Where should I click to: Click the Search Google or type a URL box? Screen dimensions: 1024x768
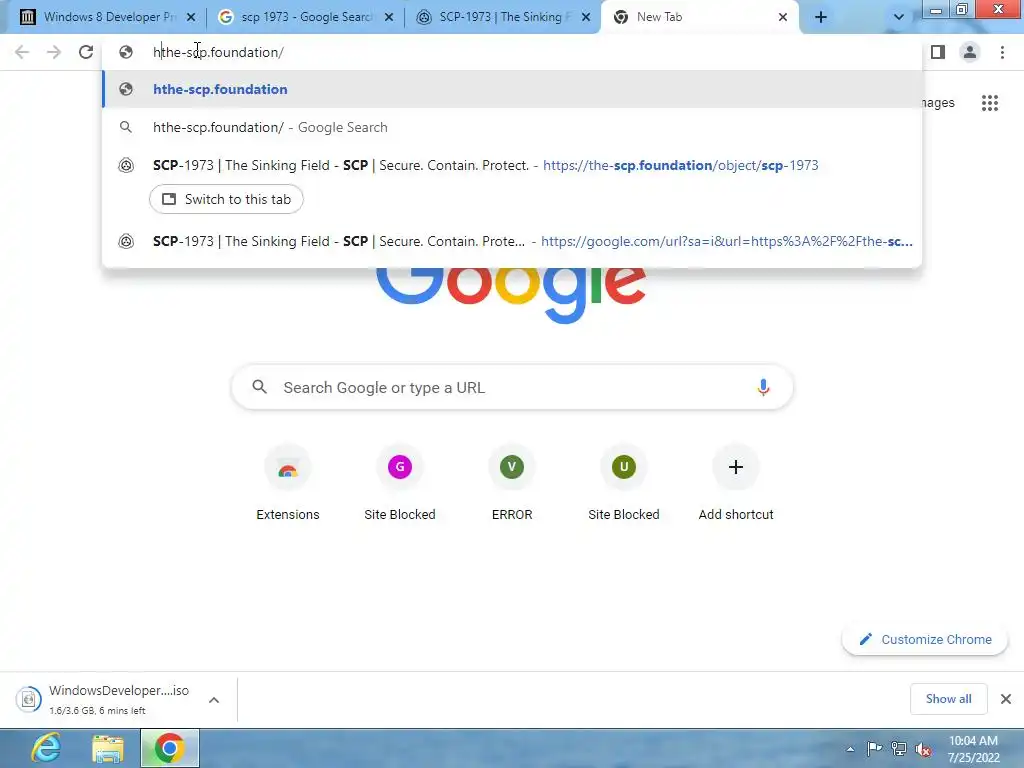(512, 387)
